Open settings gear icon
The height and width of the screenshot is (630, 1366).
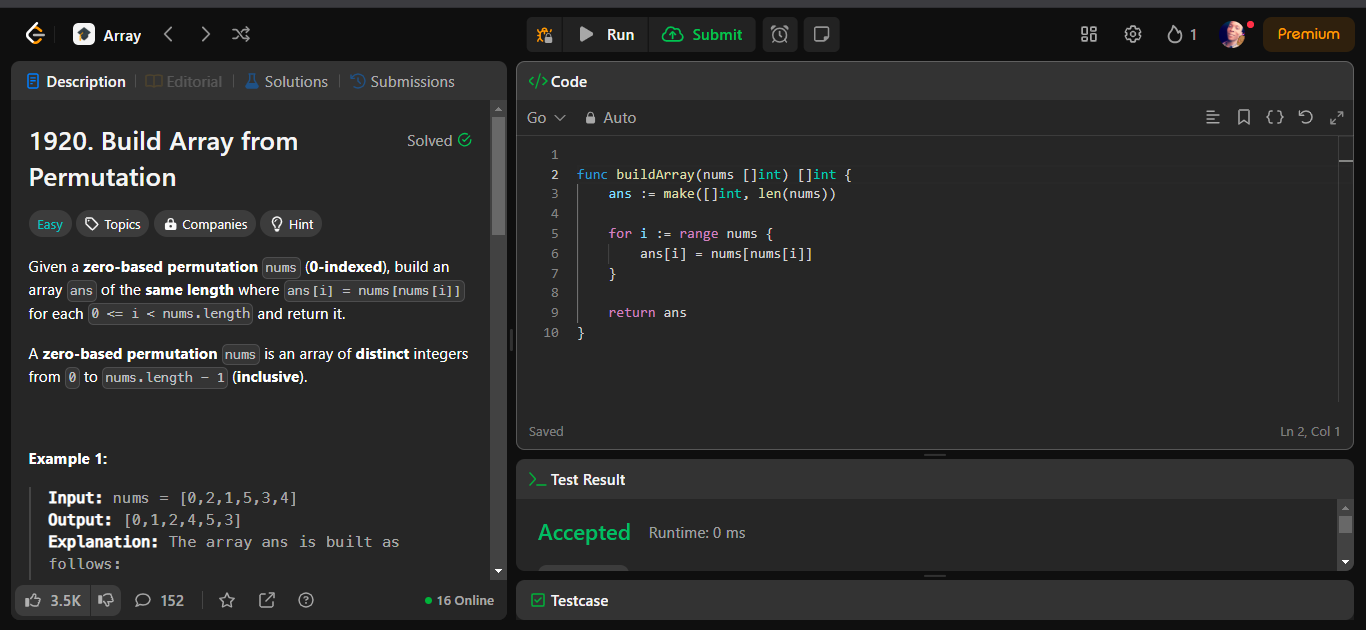pyautogui.click(x=1132, y=34)
